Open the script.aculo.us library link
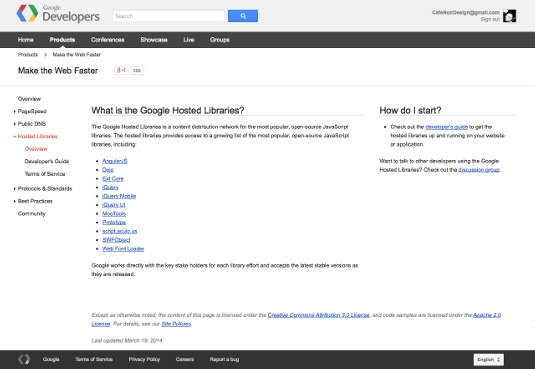 119,231
